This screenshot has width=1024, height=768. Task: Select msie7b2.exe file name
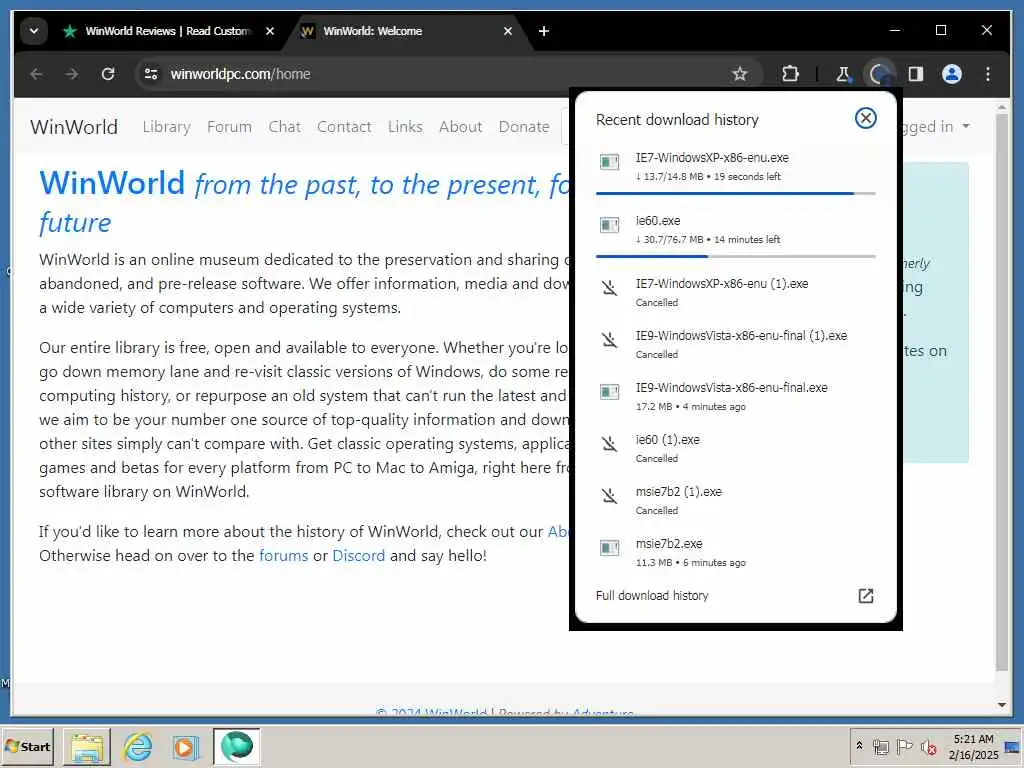[x=669, y=543]
